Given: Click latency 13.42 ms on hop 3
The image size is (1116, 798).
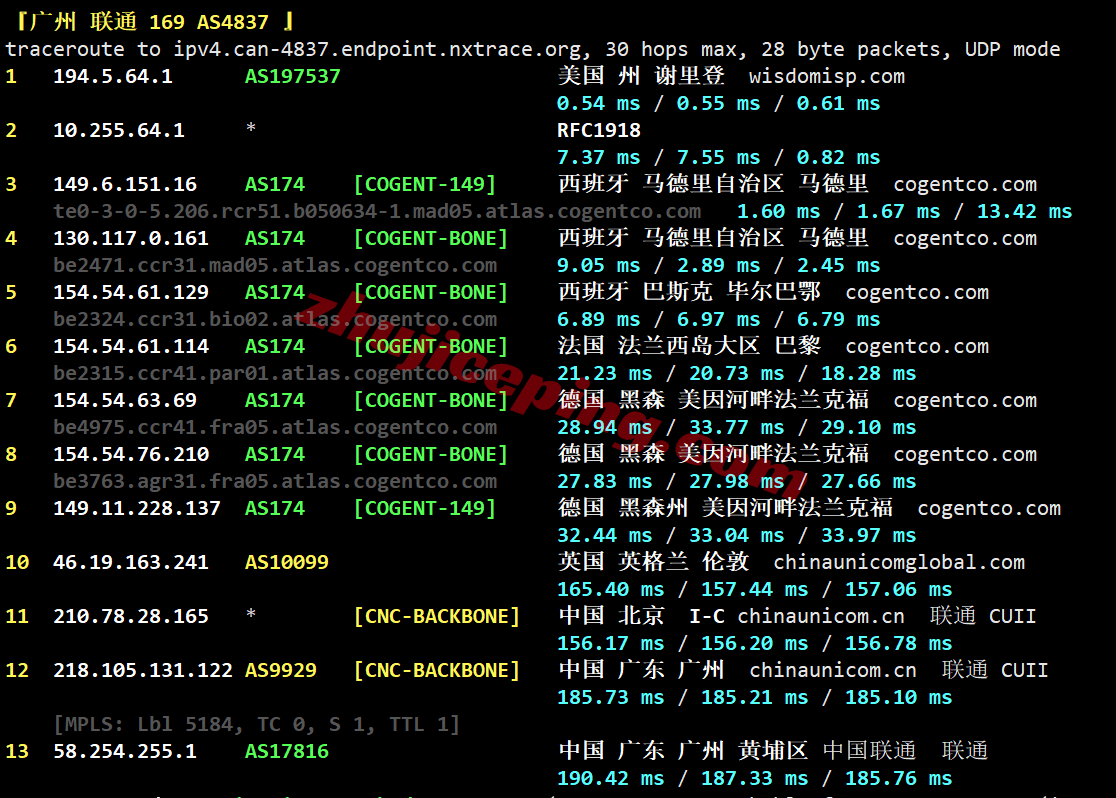Looking at the screenshot, I should click(1025, 211).
